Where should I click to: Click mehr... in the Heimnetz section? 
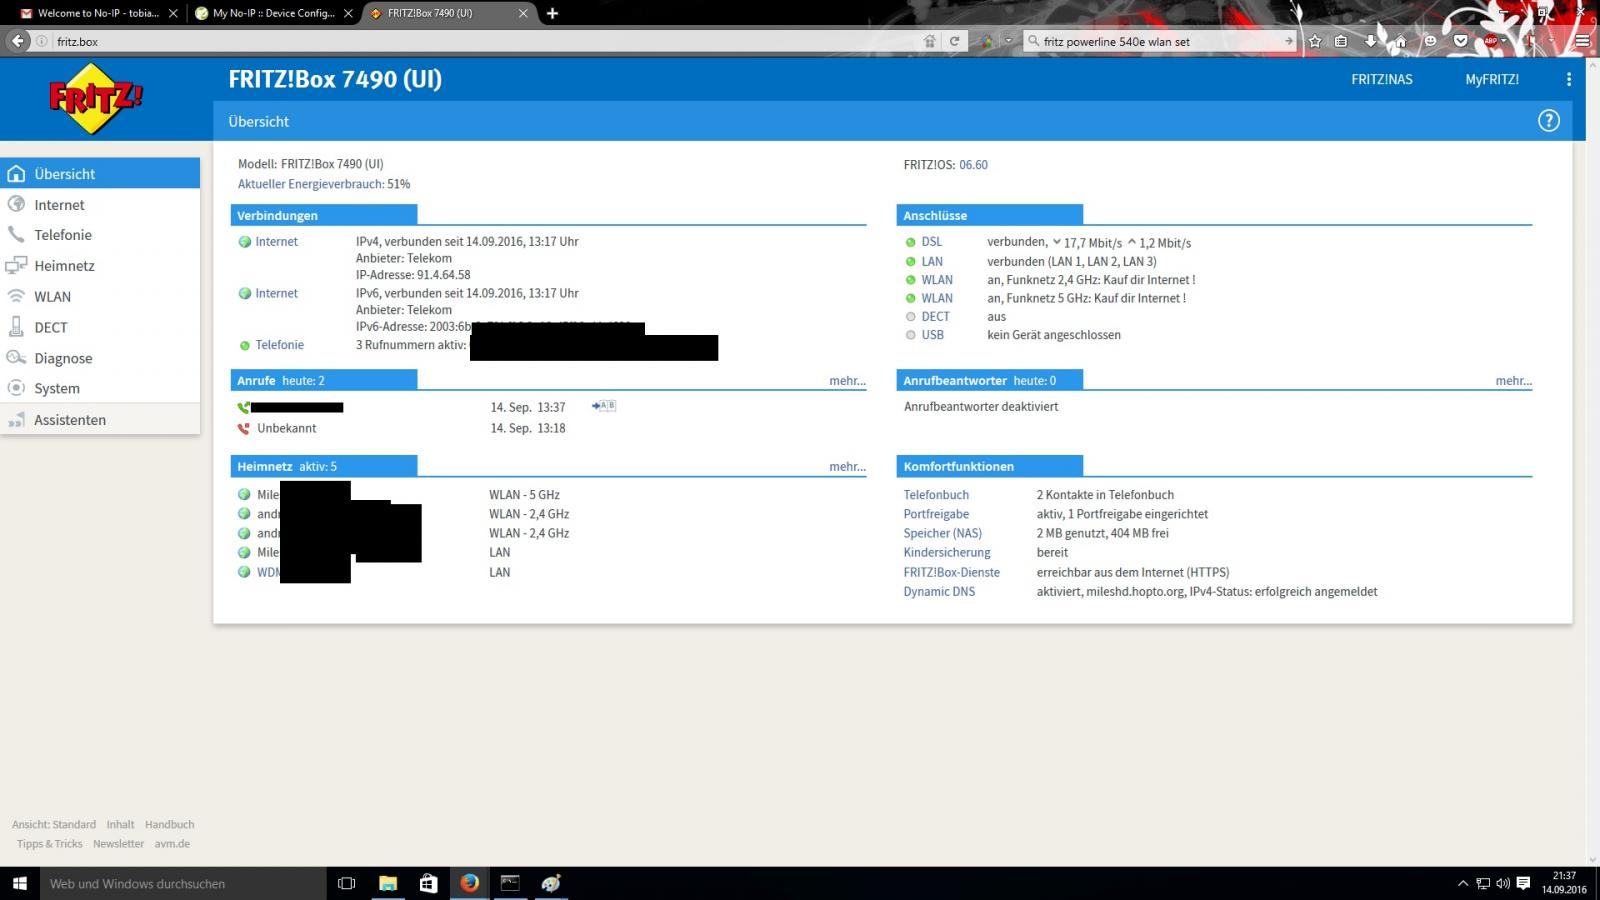(847, 467)
